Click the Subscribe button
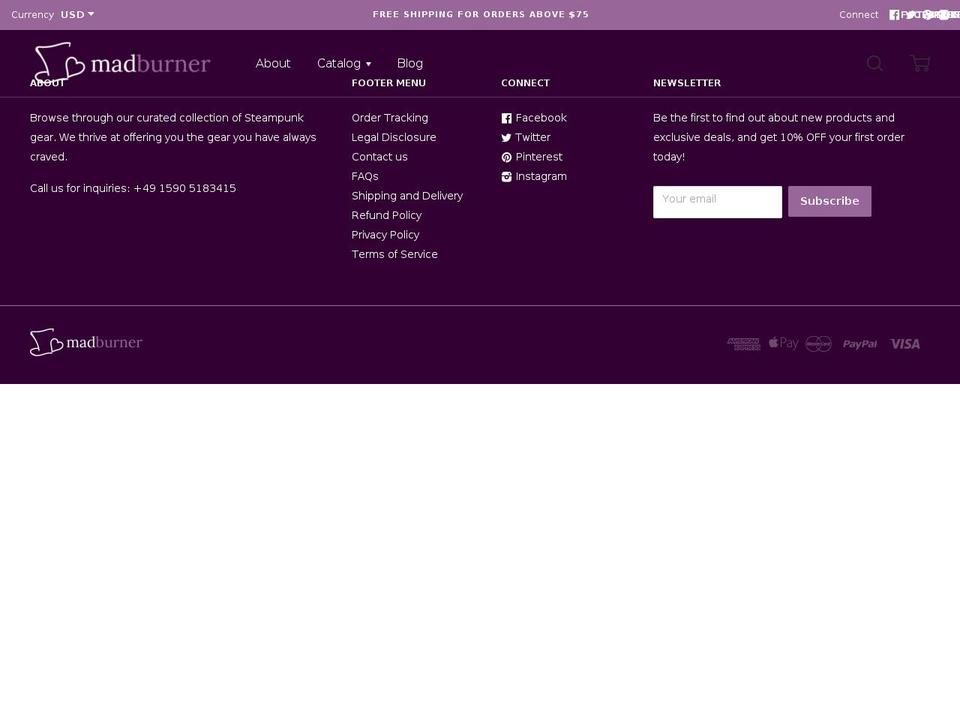 pyautogui.click(x=830, y=201)
